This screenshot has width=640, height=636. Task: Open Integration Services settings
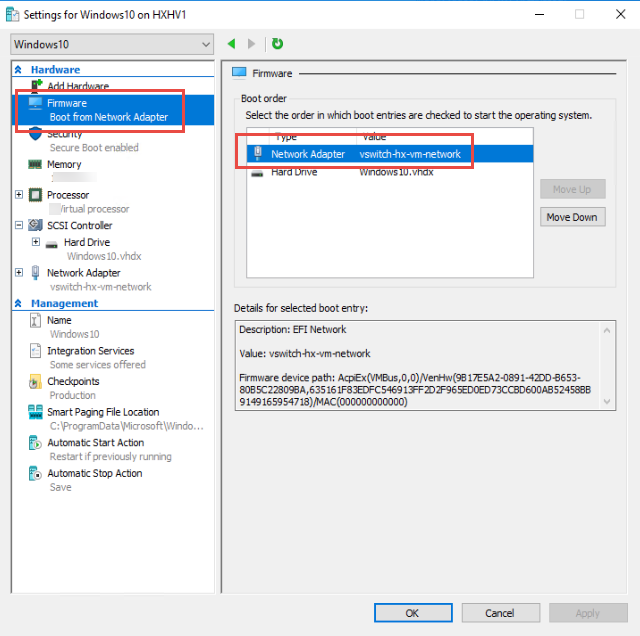click(x=91, y=351)
